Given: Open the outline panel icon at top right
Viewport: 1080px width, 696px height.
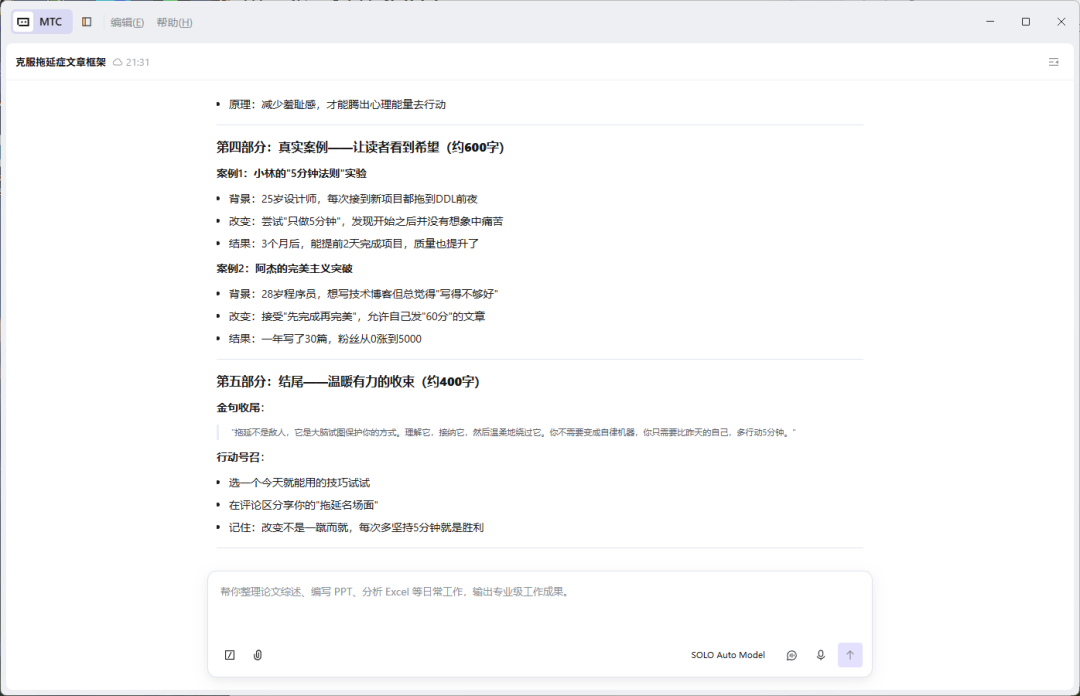Looking at the screenshot, I should 1053,62.
